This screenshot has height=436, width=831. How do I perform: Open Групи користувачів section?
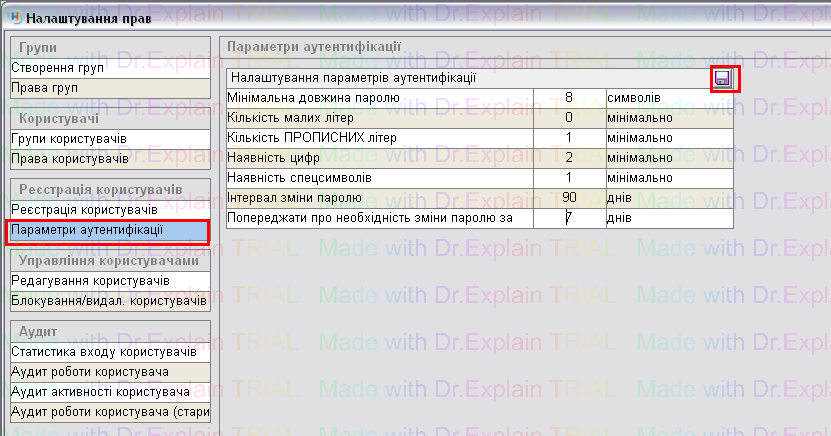tap(108, 138)
